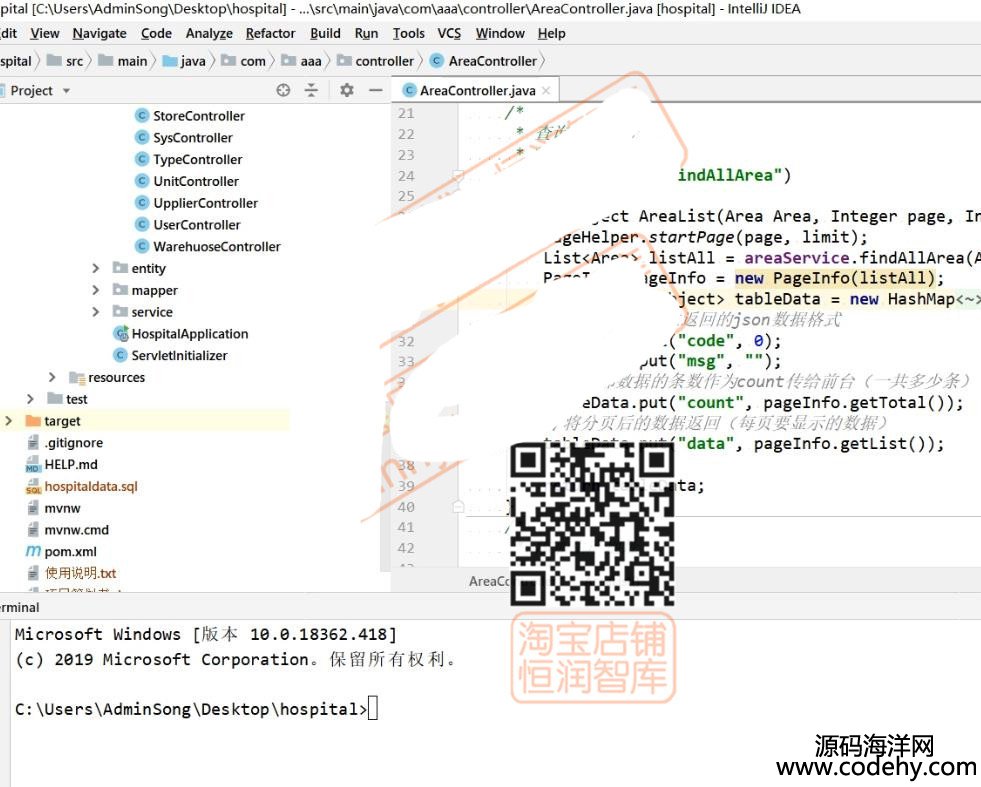Close the AreaController.java editor tab
This screenshot has height=787, width=981.
546,91
